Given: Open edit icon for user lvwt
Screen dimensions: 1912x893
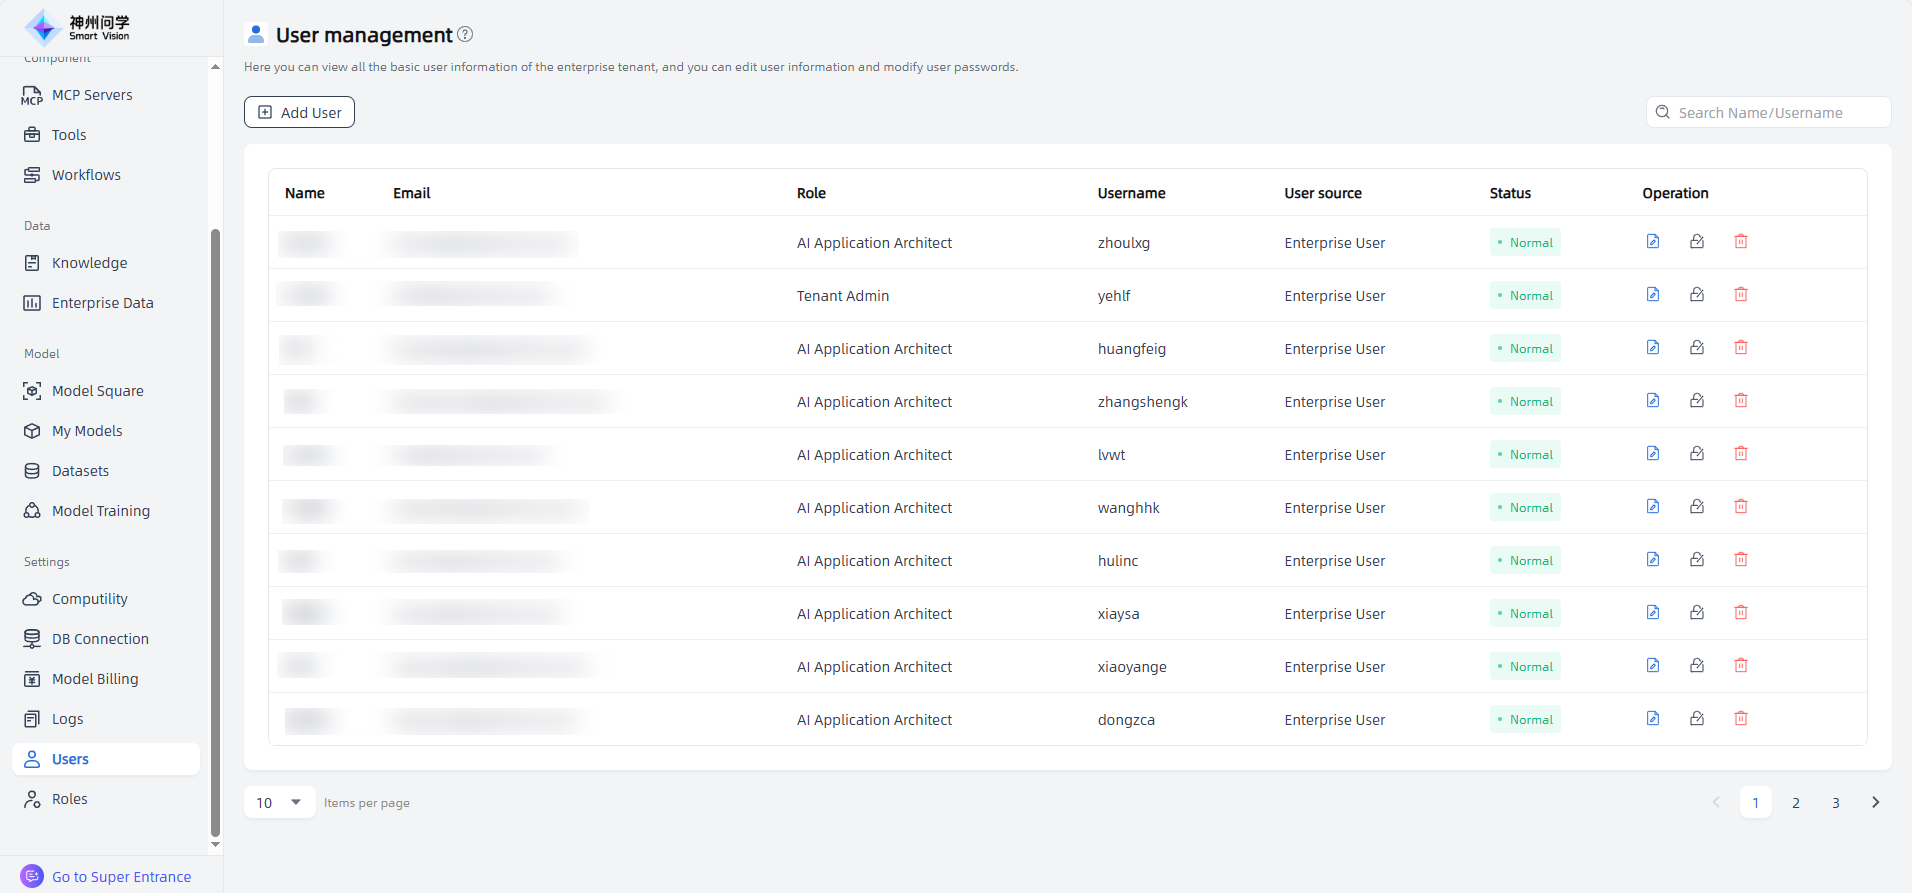Looking at the screenshot, I should tap(1653, 454).
